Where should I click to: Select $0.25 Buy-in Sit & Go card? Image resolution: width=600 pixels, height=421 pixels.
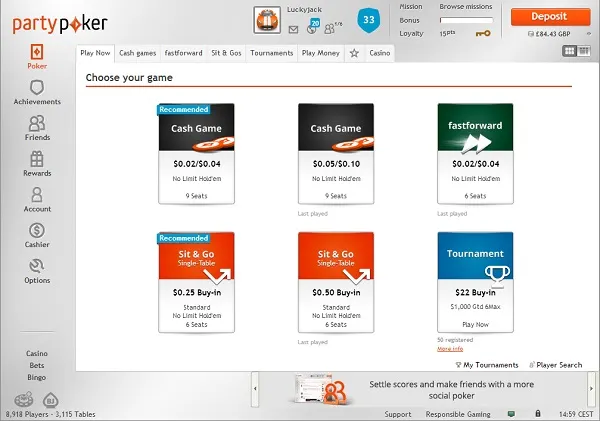click(x=196, y=282)
